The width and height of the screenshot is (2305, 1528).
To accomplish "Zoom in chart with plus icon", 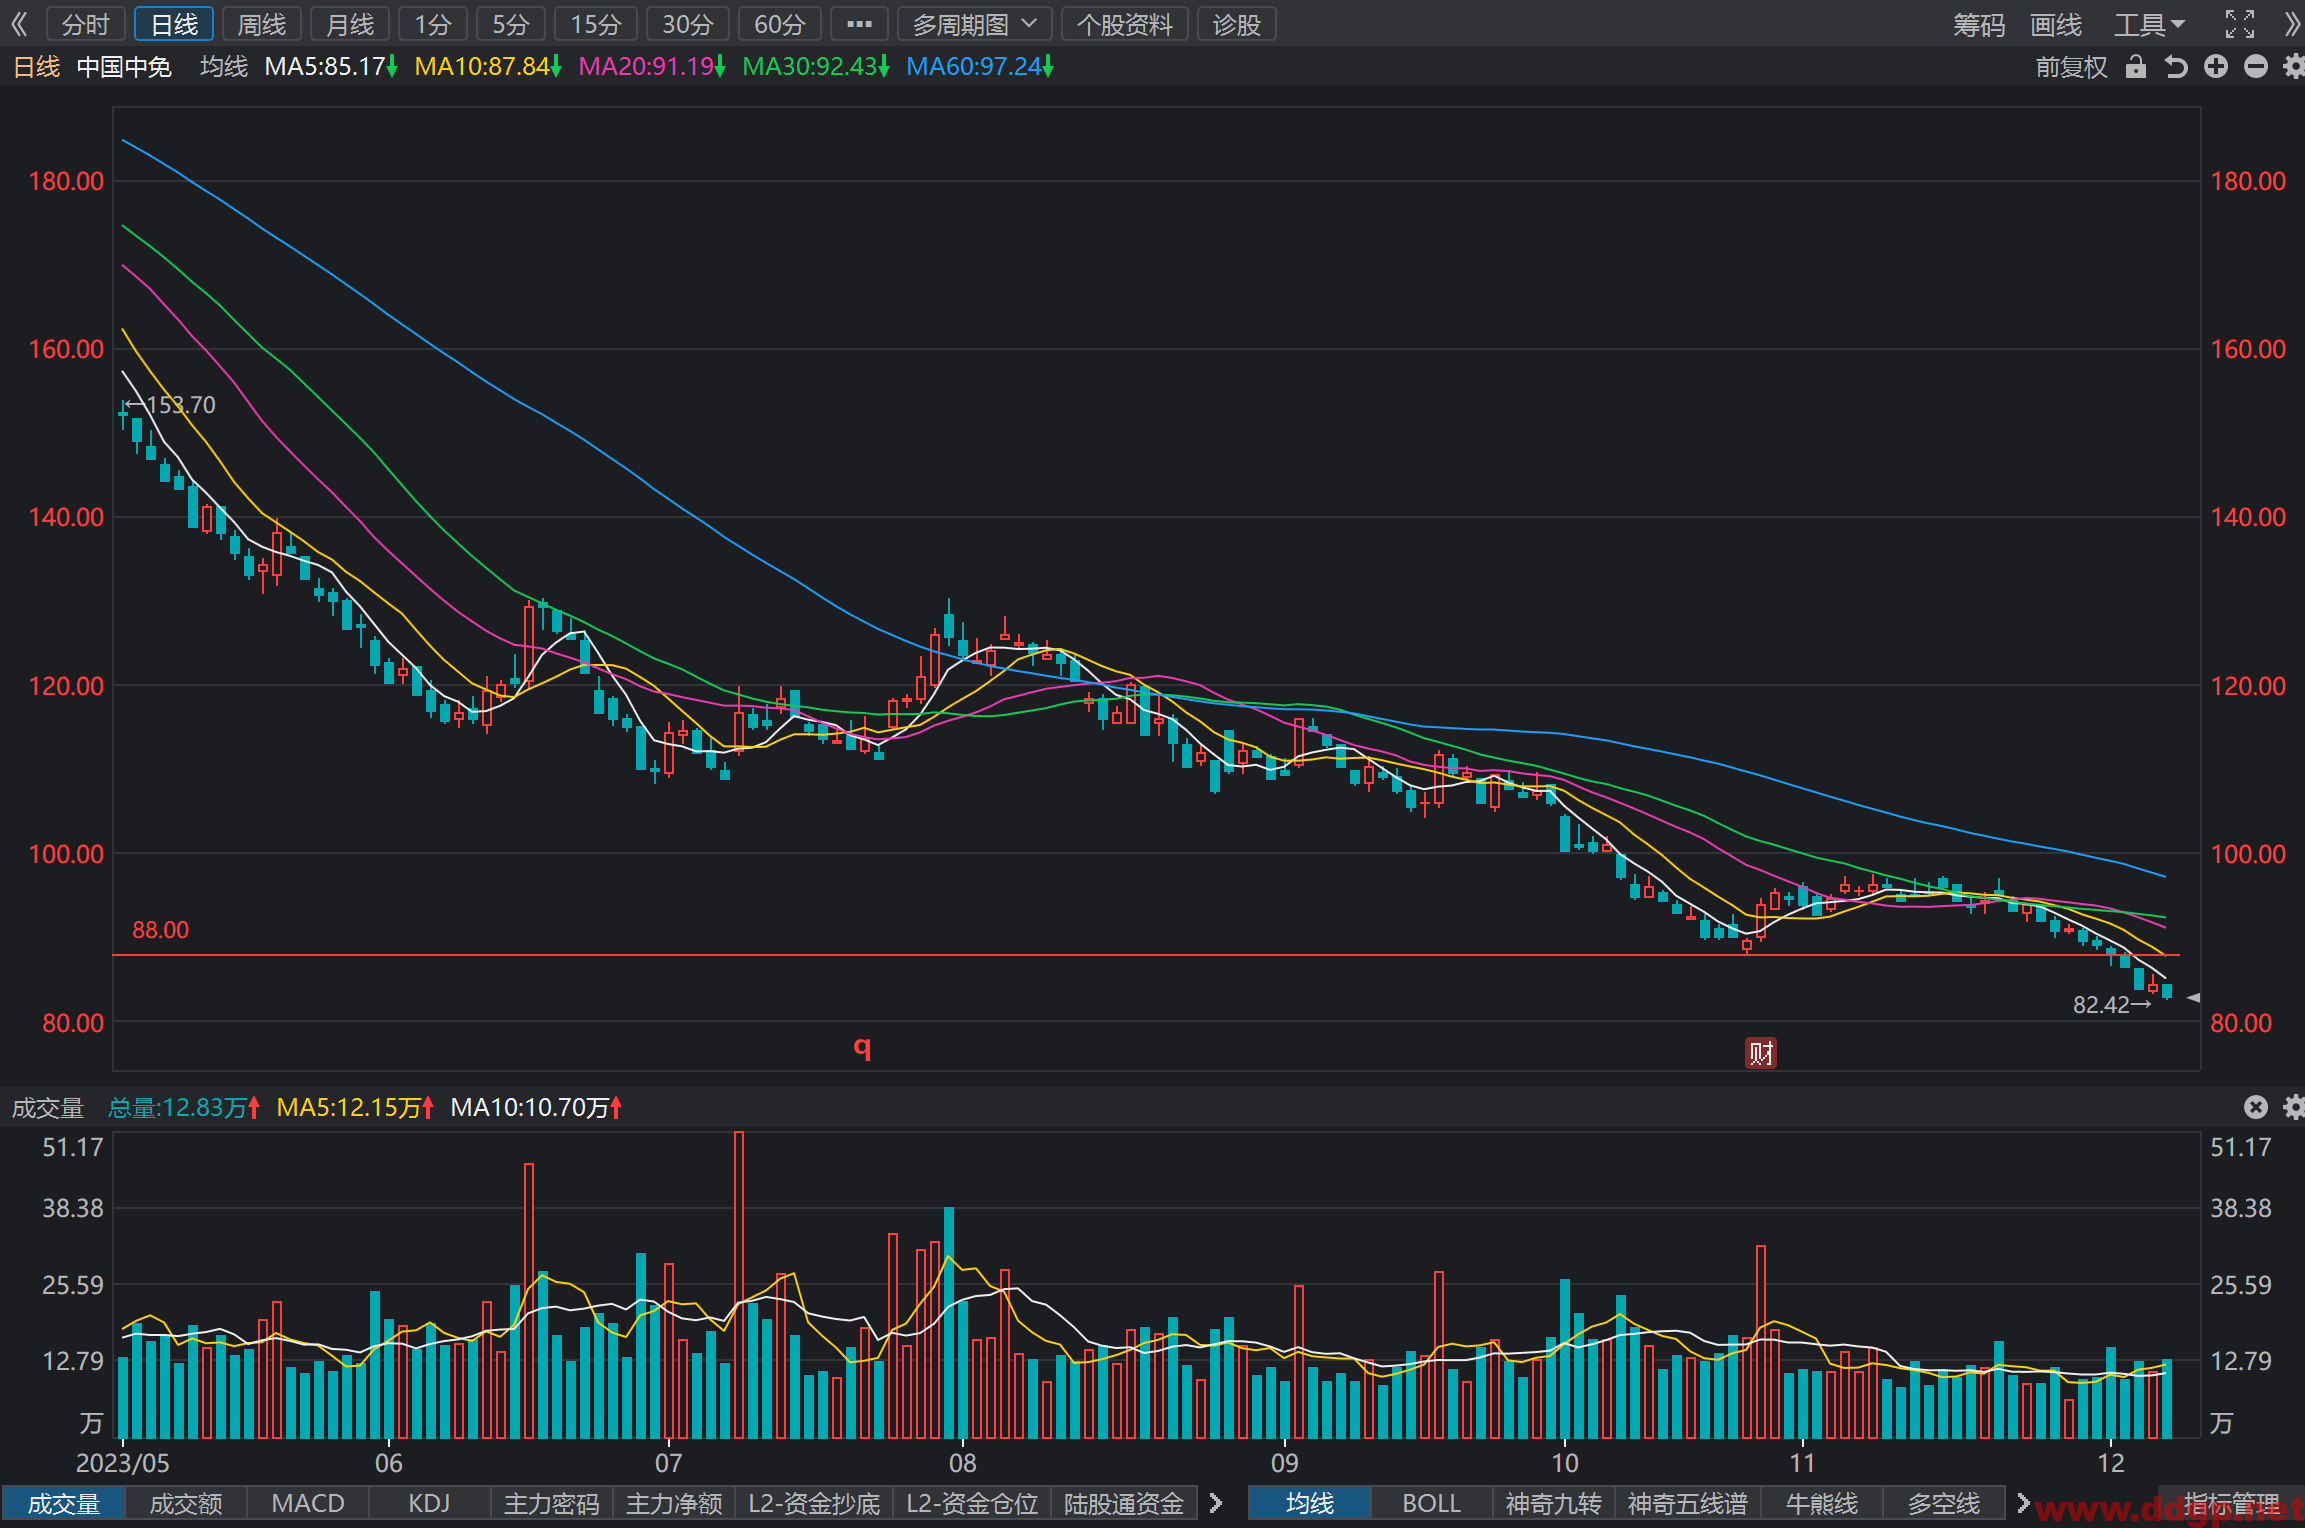I will (2216, 67).
